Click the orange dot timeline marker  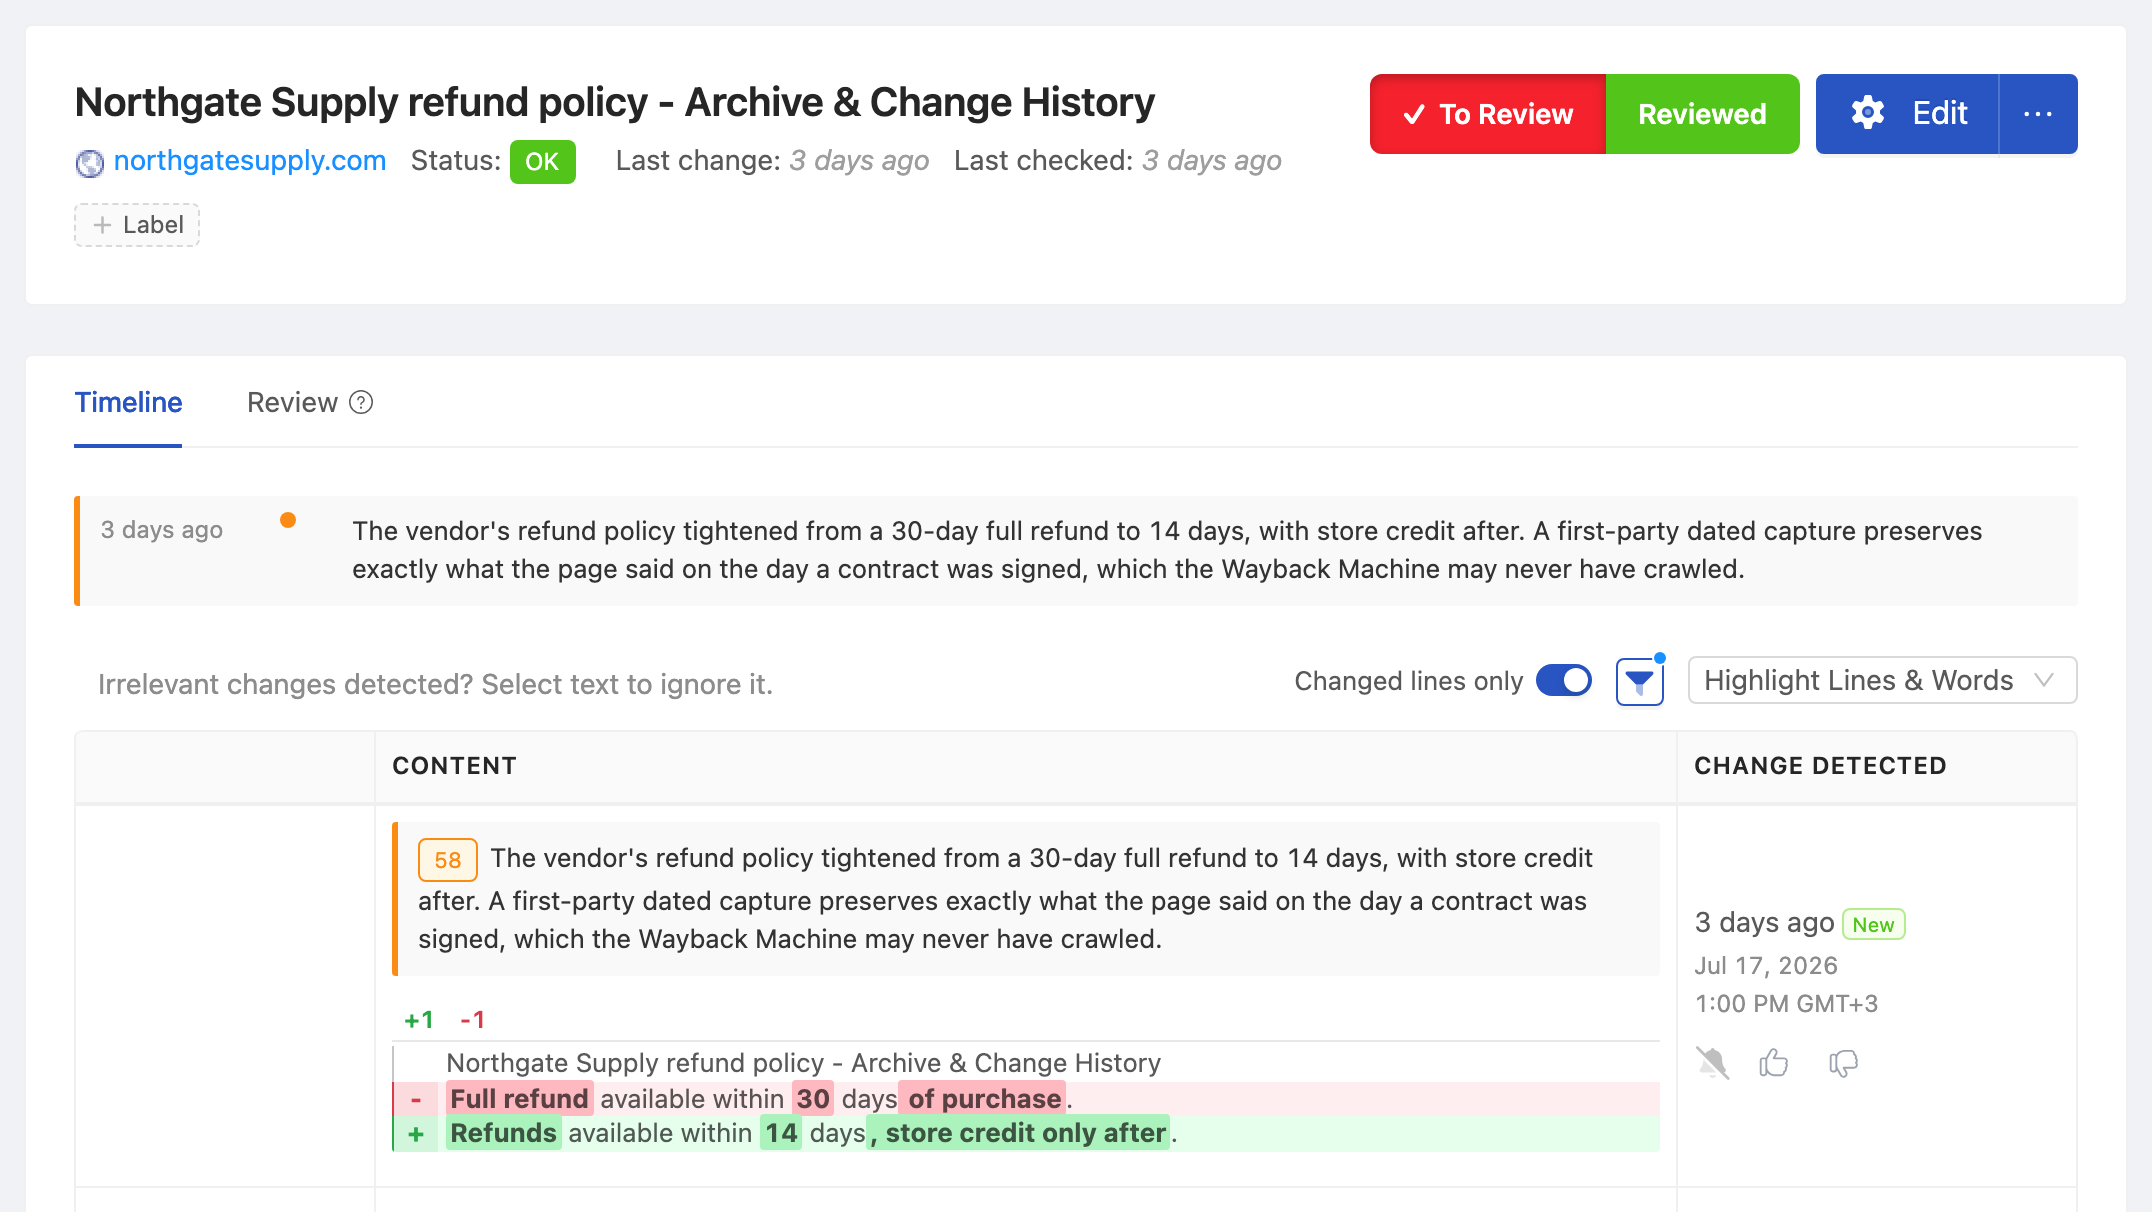coord(288,520)
